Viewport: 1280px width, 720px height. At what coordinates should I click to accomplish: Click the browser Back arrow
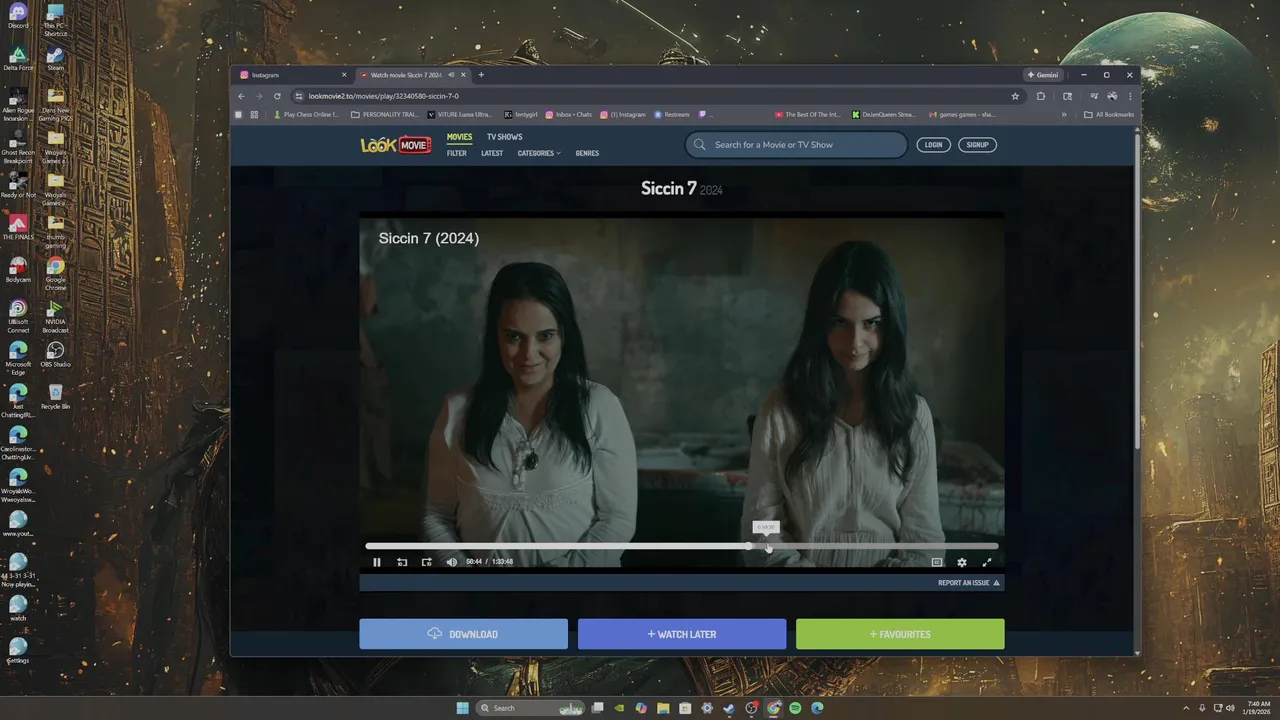241,96
